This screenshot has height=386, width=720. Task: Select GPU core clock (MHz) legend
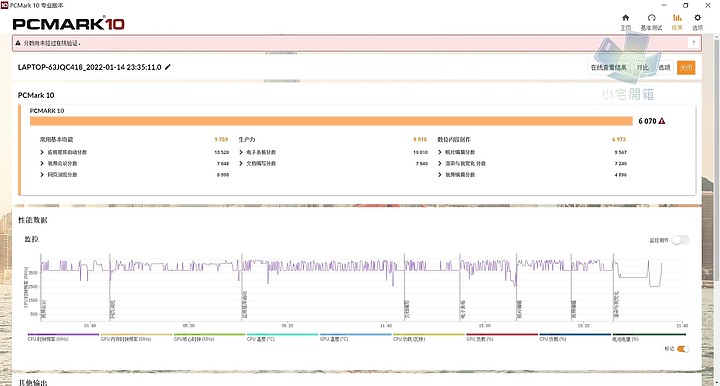[209, 337]
